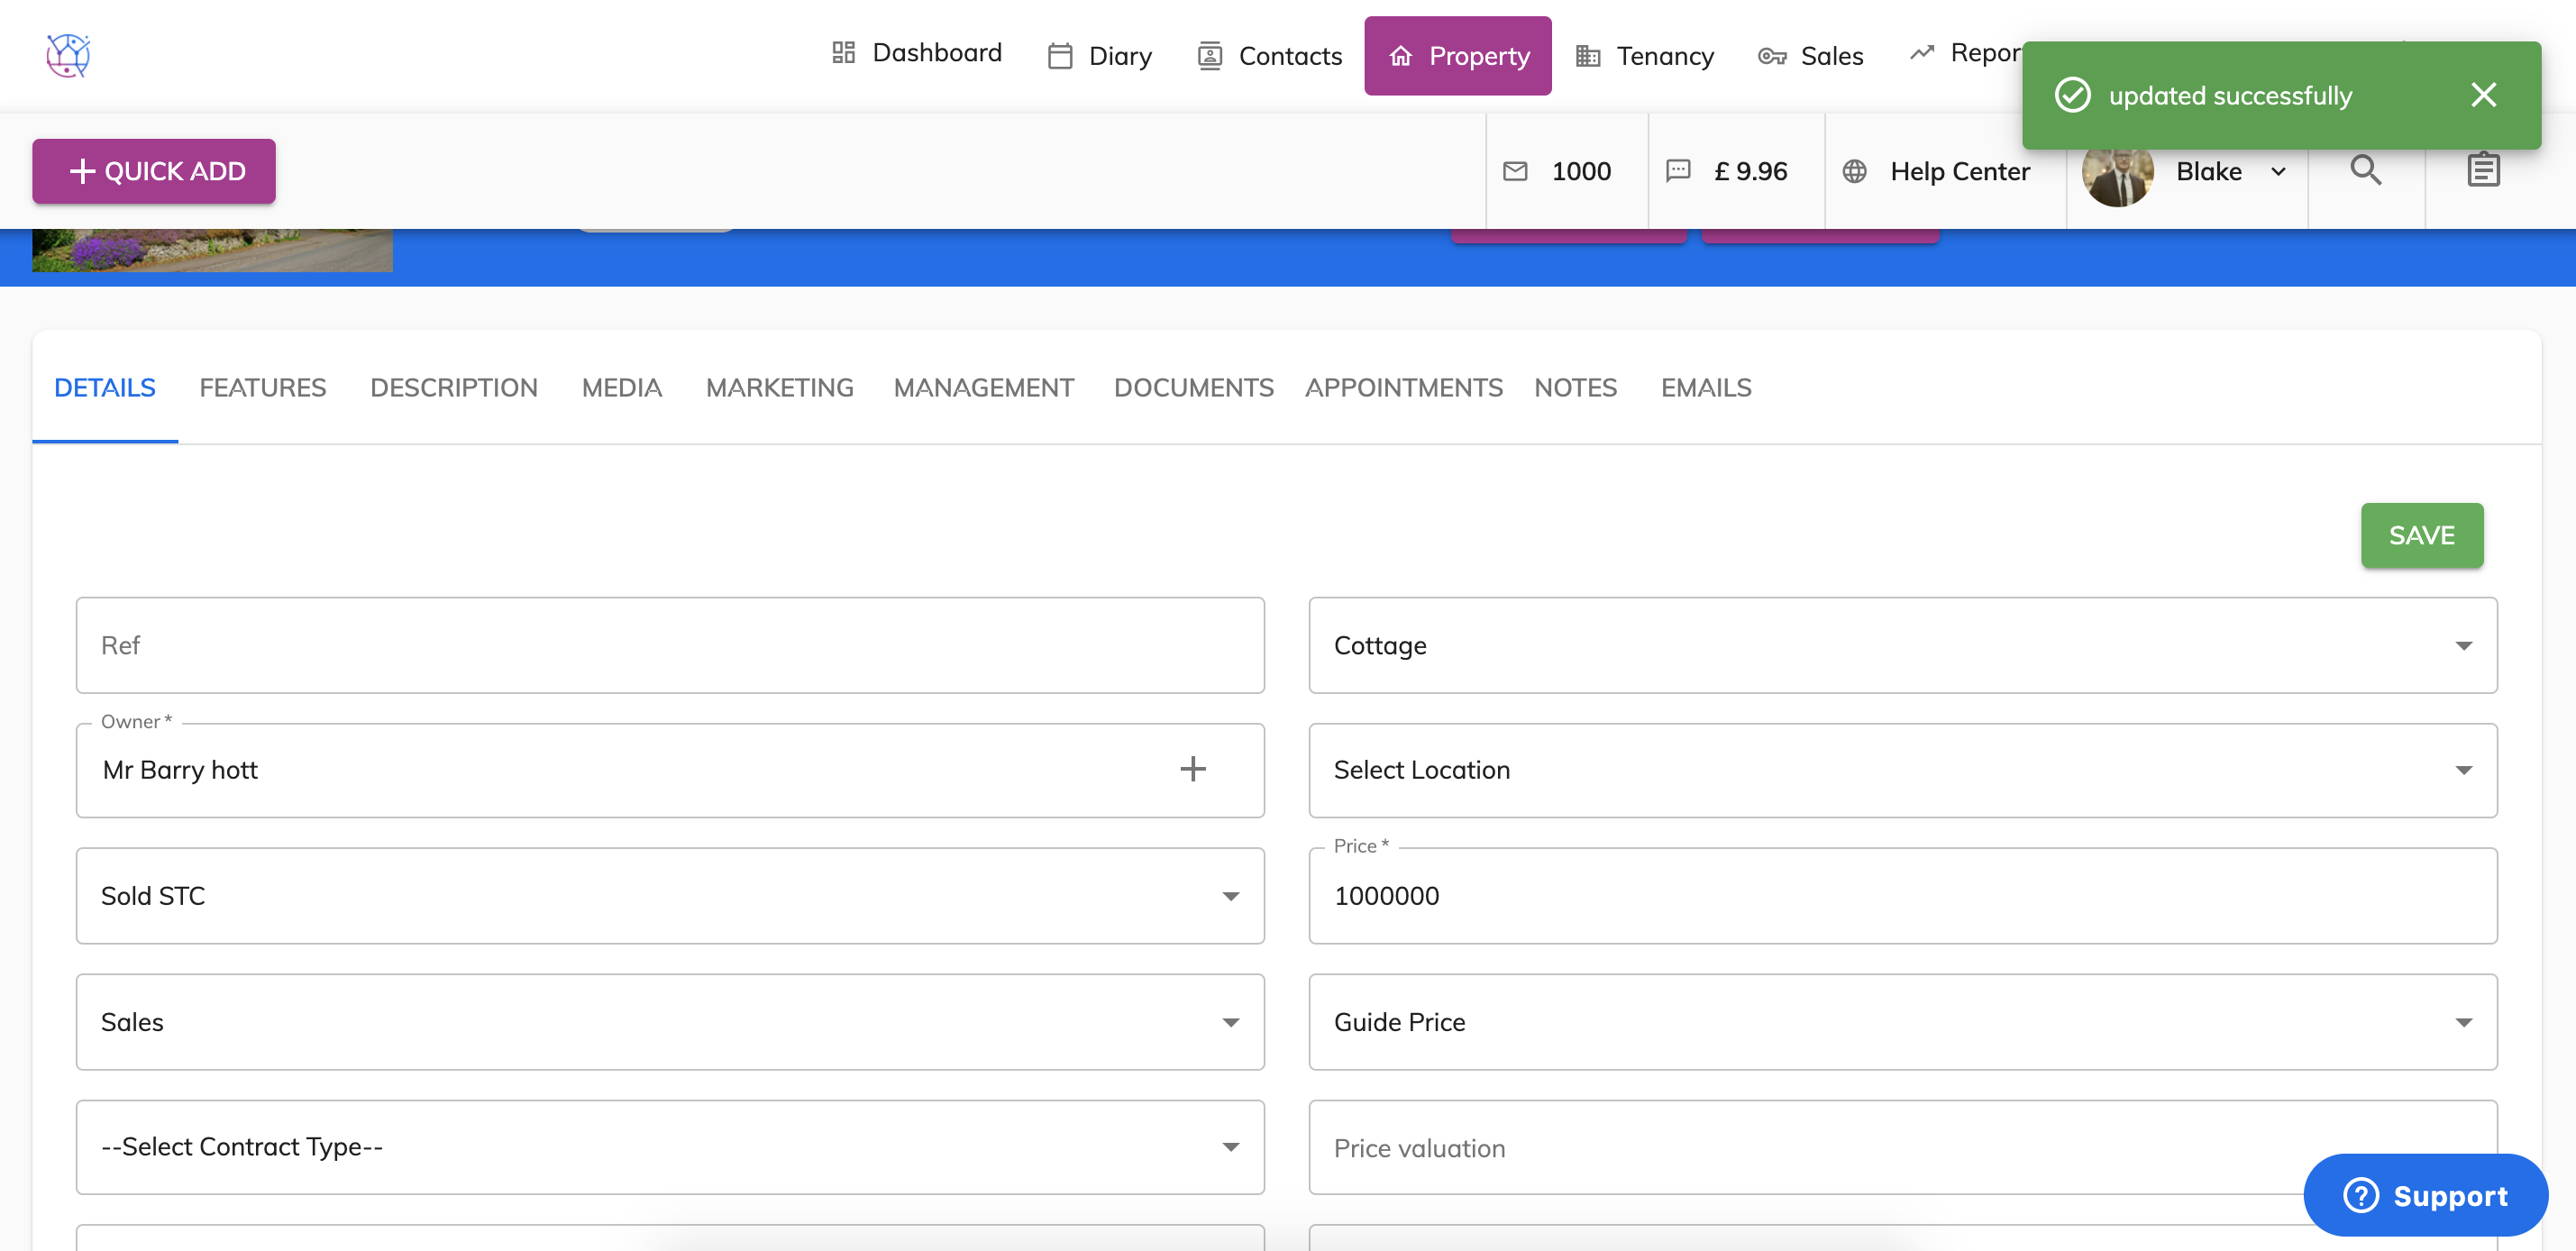This screenshot has height=1251, width=2576.
Task: Dismiss the updated successfully notification
Action: pos(2483,95)
